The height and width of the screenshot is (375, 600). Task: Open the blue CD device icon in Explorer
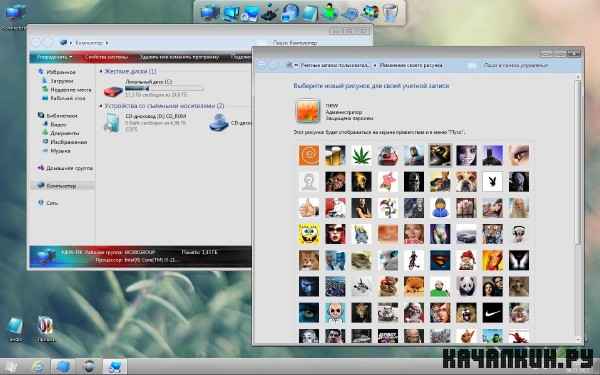[218, 123]
